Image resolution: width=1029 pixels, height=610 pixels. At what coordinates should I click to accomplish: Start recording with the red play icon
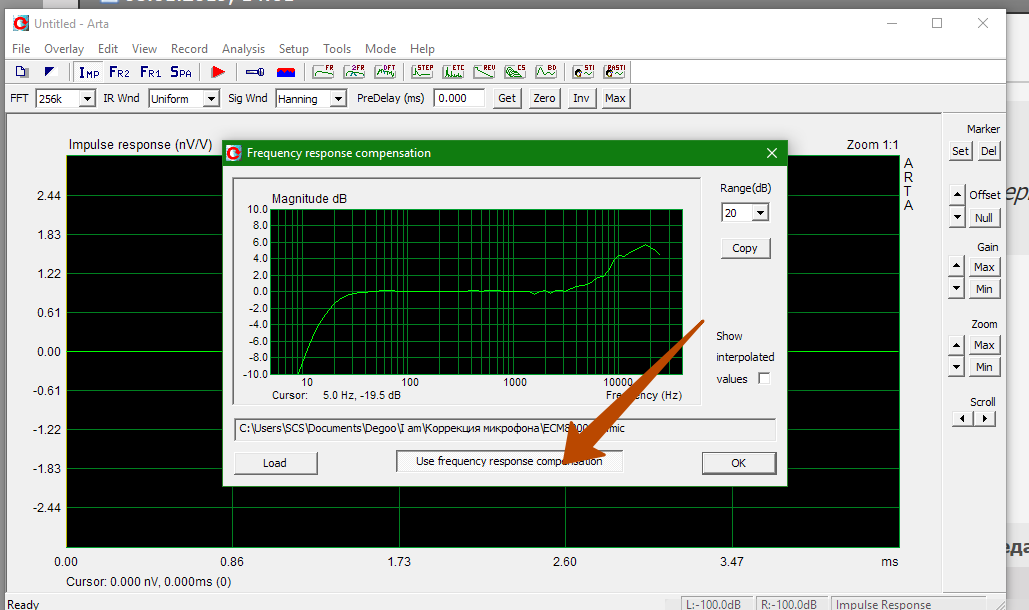pyautogui.click(x=218, y=72)
